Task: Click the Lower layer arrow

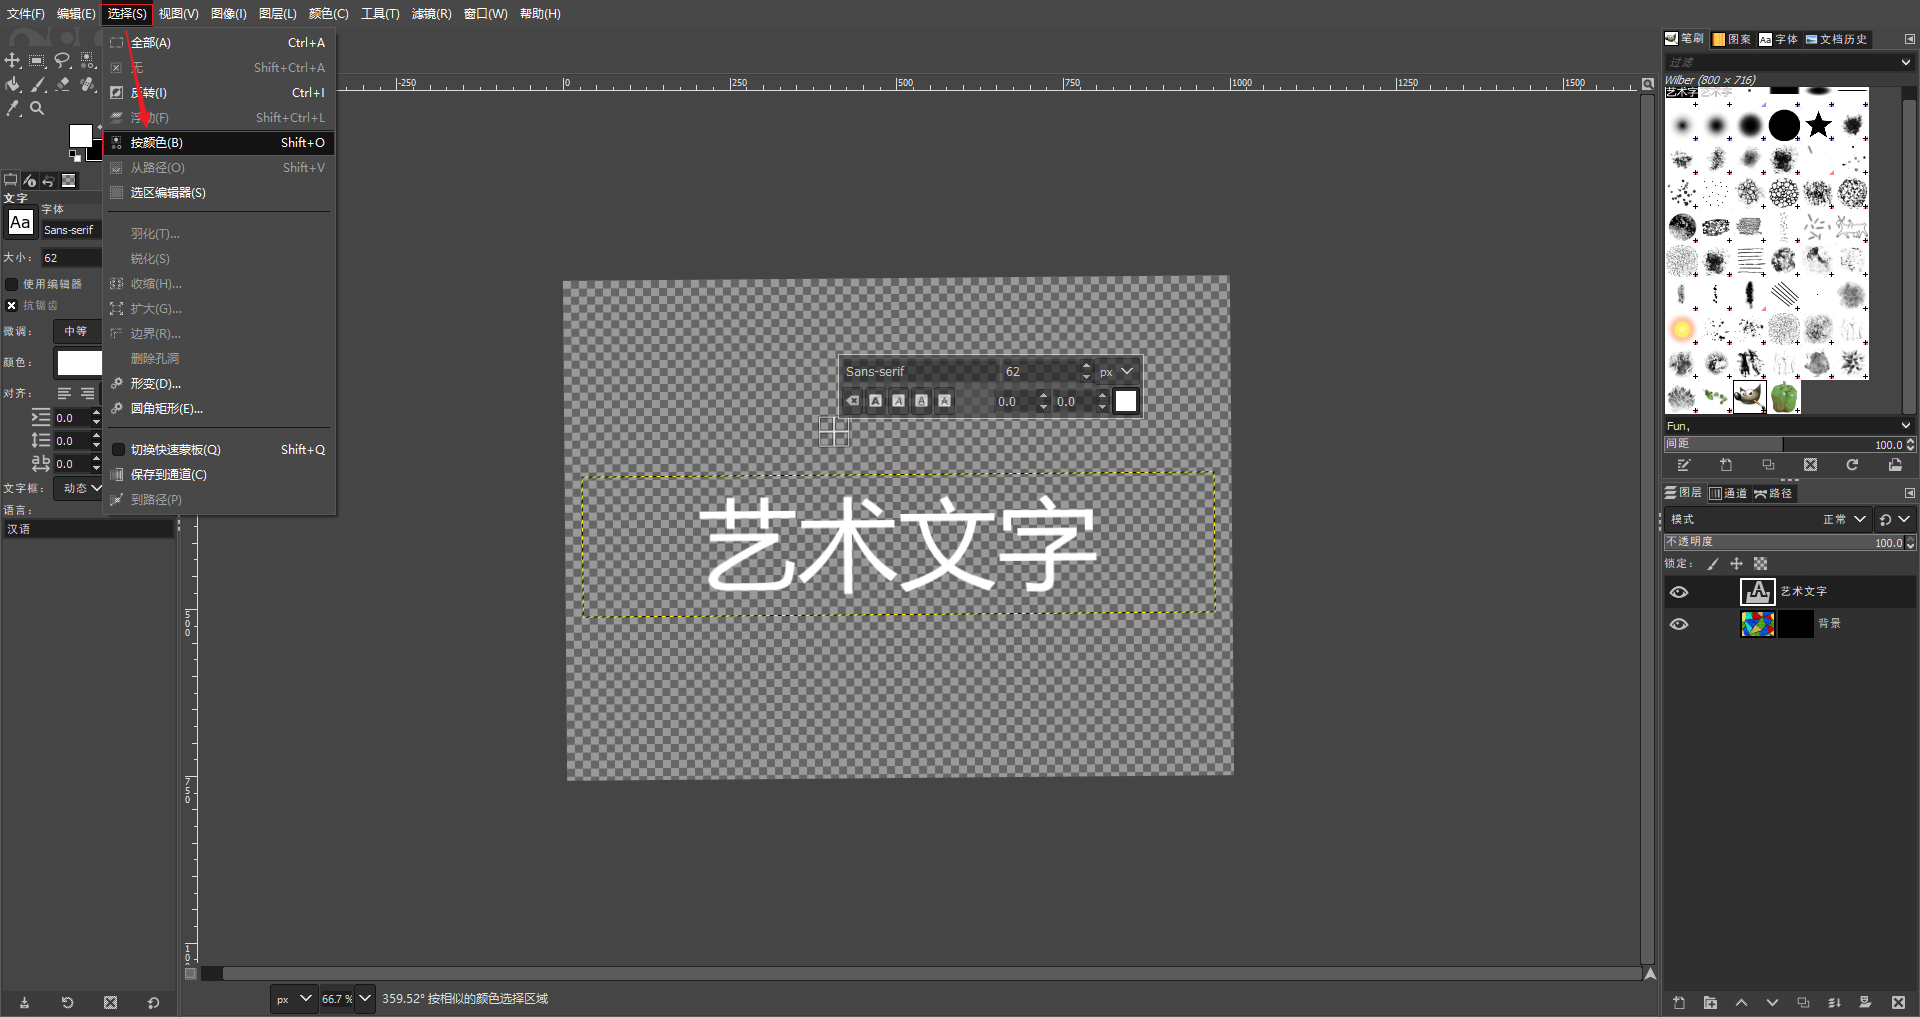Action: (1772, 1002)
